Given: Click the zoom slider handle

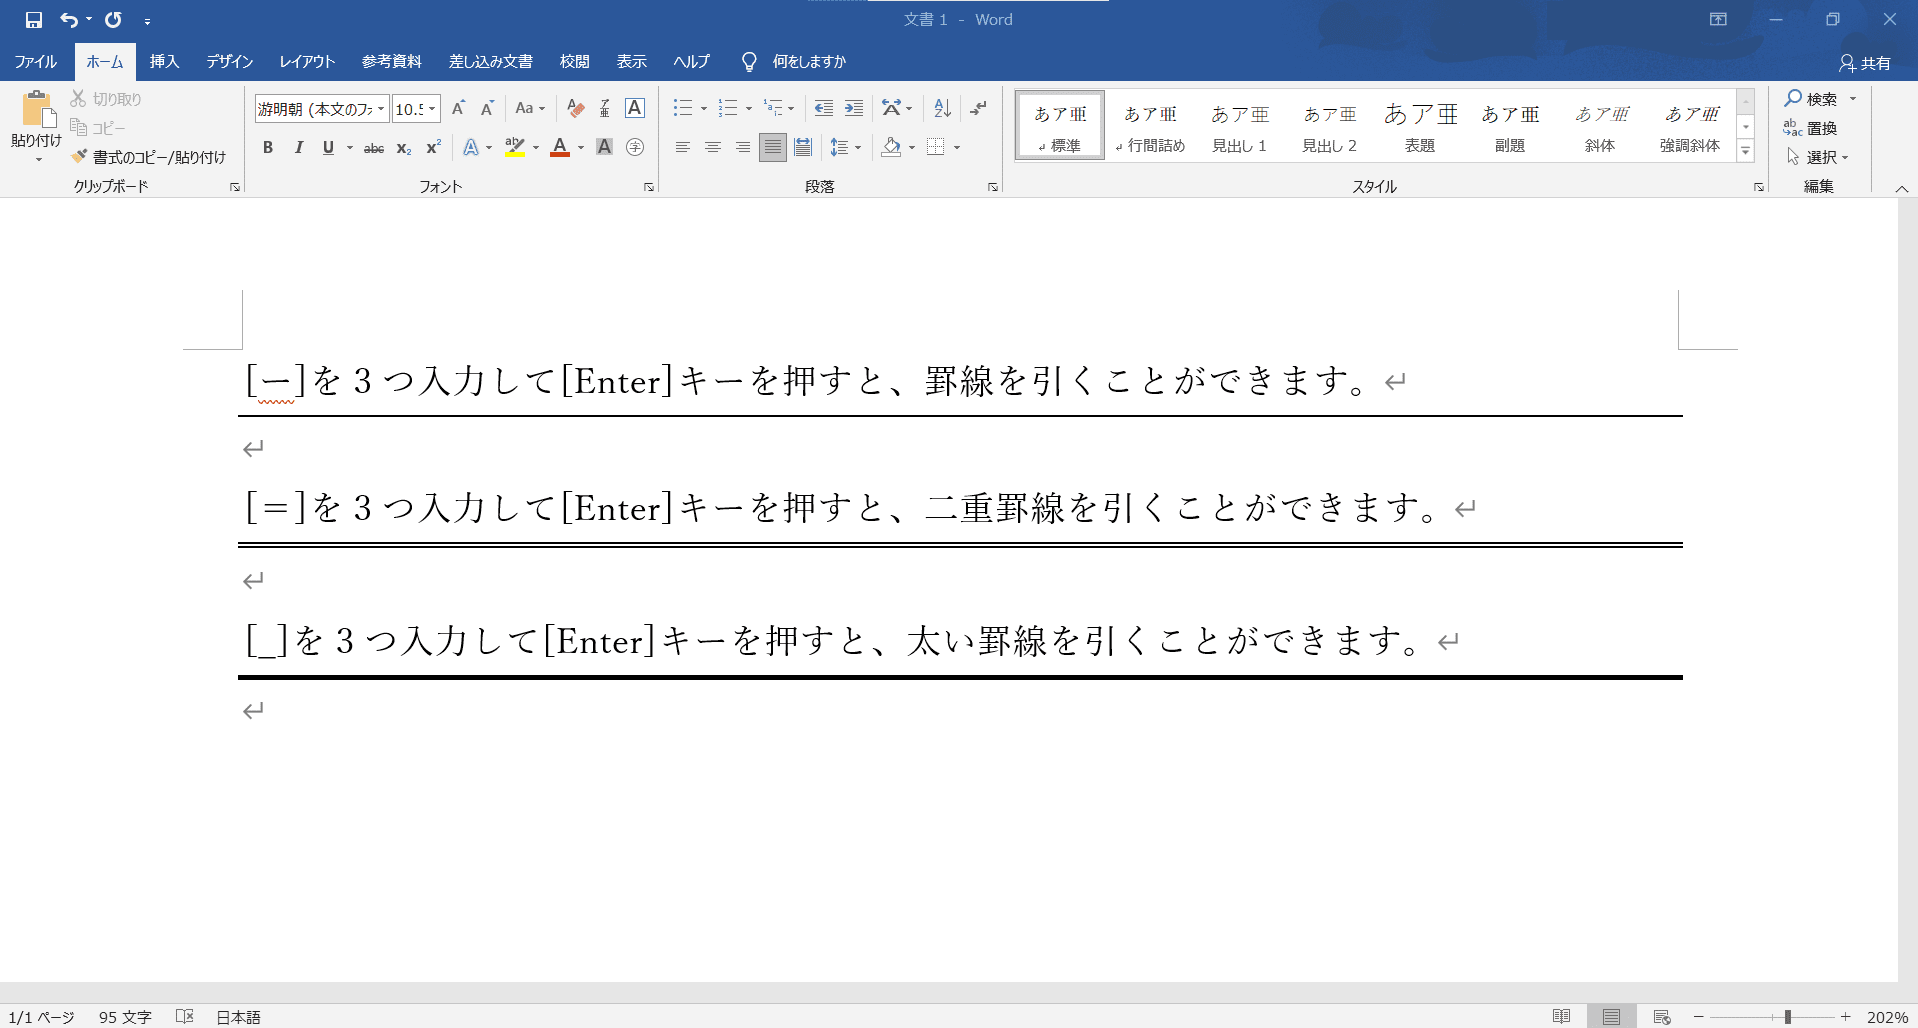Looking at the screenshot, I should 1788,1017.
